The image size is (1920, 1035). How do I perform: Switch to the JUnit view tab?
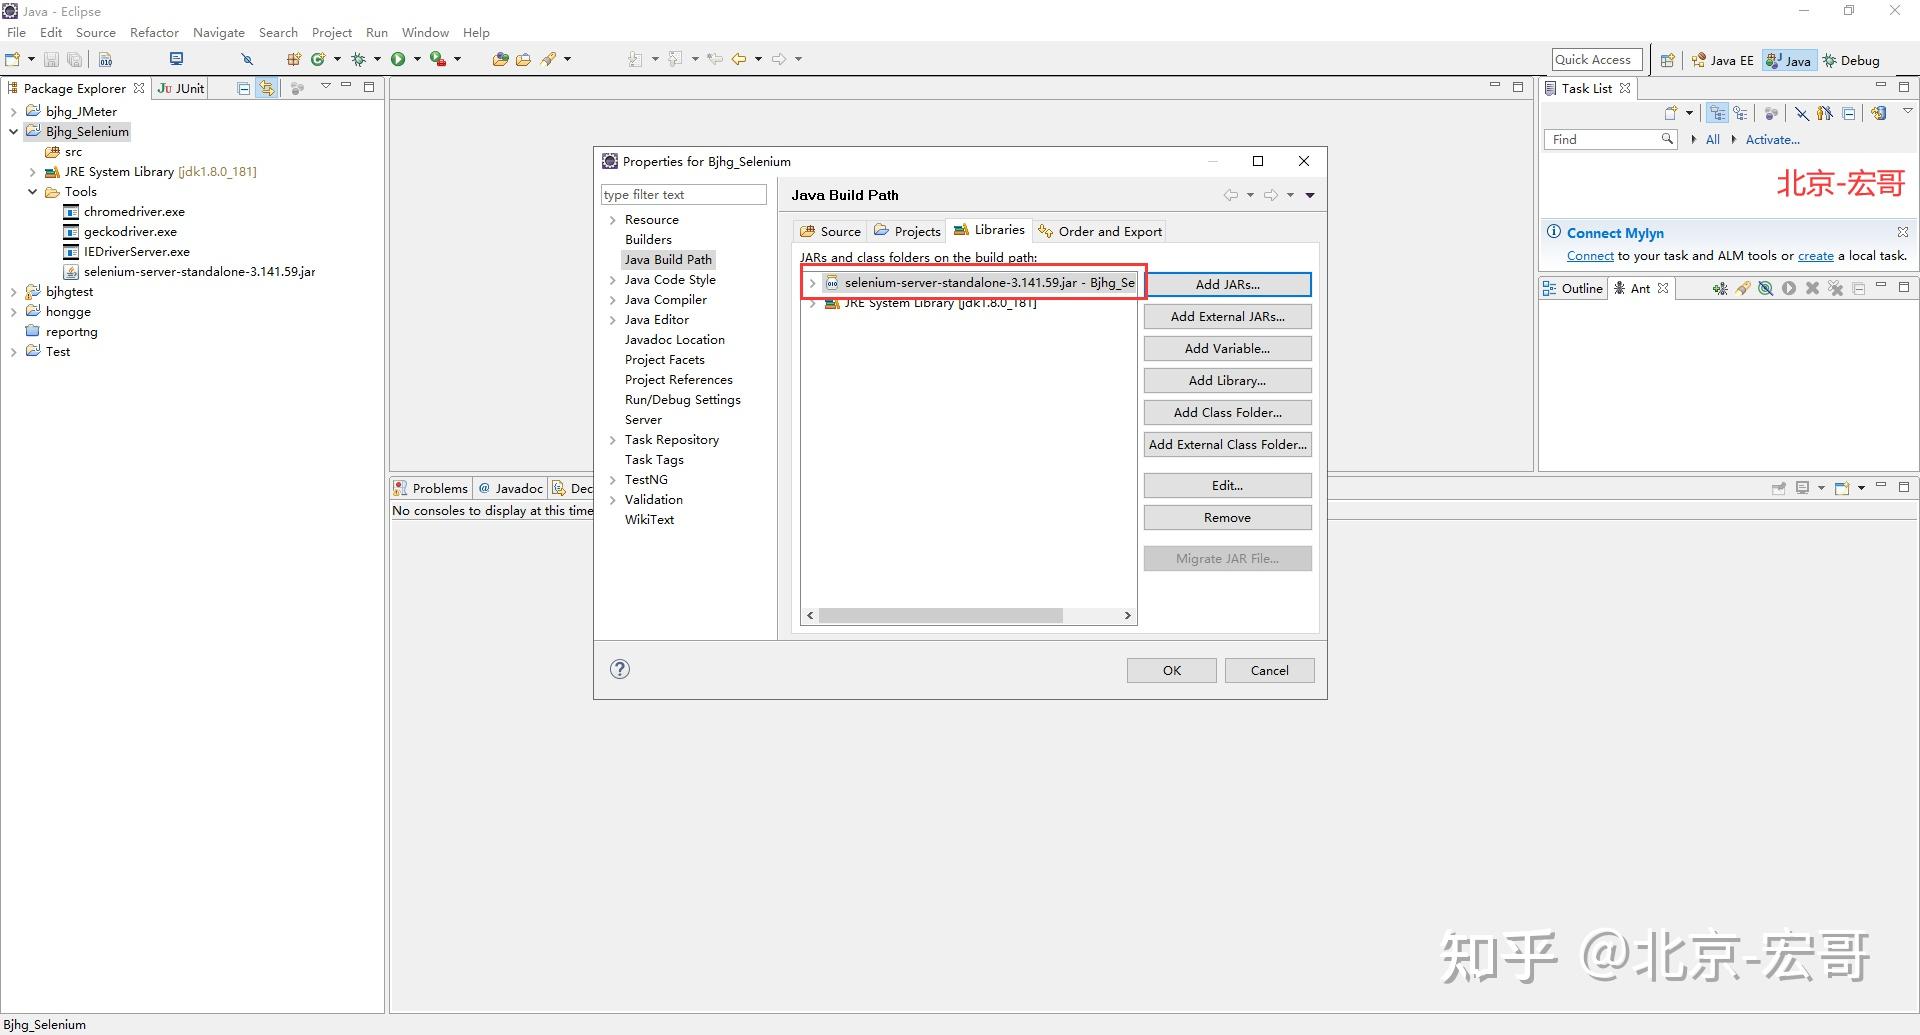pos(181,88)
